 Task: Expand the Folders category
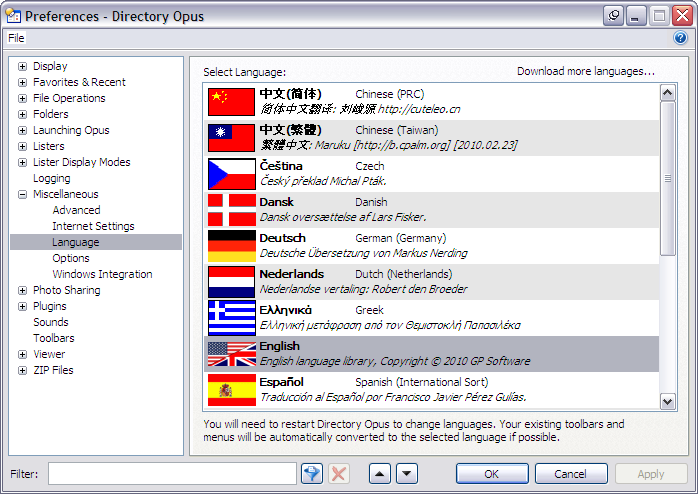coord(22,114)
